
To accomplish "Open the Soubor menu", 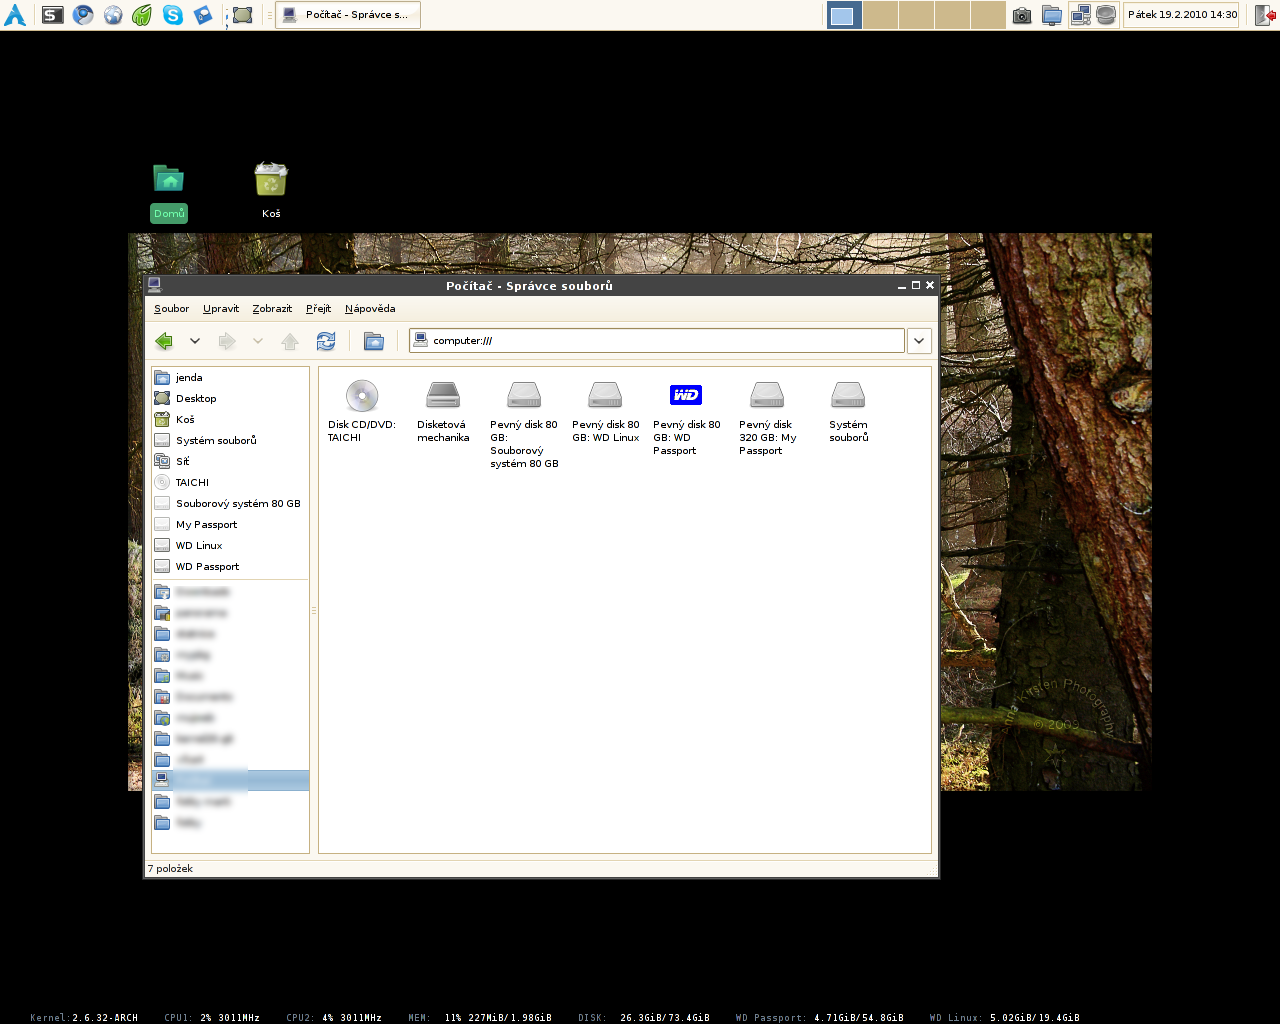I will [171, 309].
